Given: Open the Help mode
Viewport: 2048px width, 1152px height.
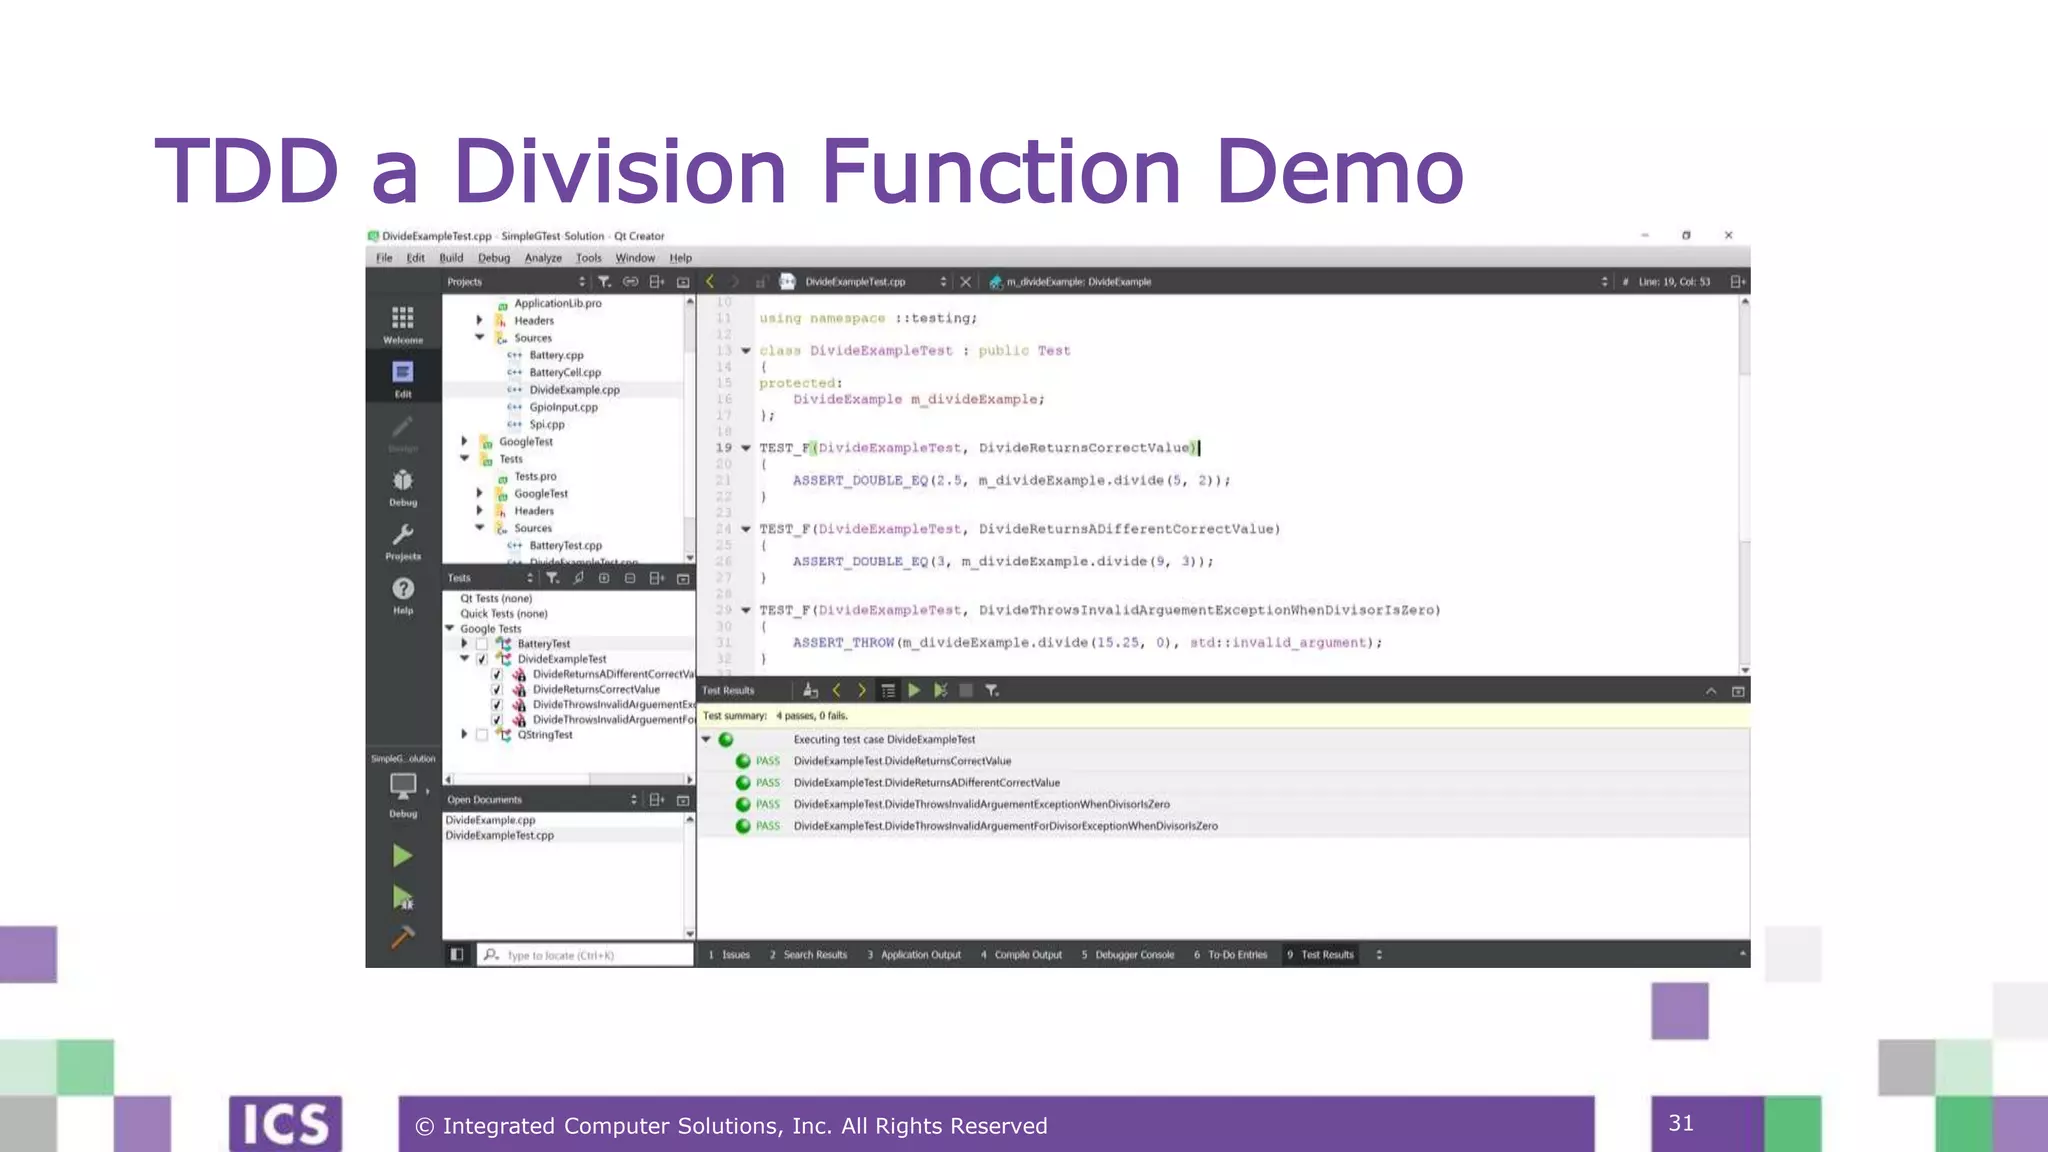Looking at the screenshot, I should 403,595.
